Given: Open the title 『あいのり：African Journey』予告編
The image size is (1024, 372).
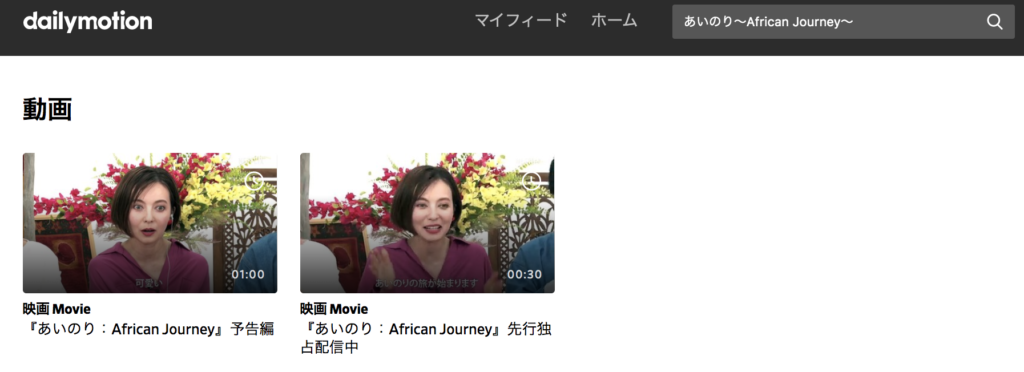Looking at the screenshot, I should (x=148, y=329).
